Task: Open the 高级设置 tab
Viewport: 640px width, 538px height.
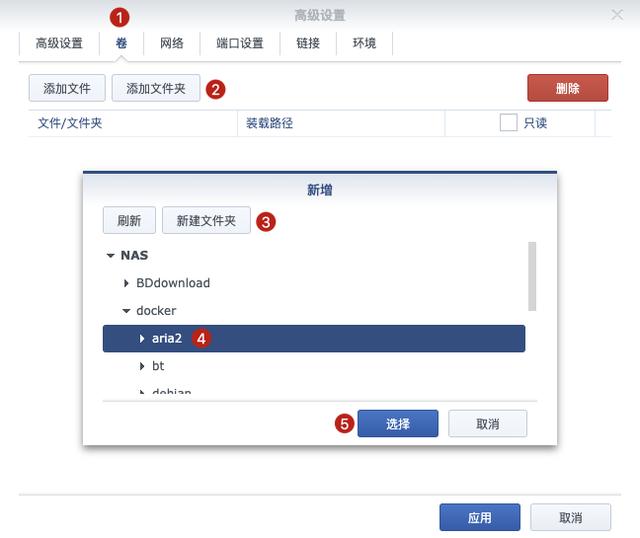Action: coord(59,43)
